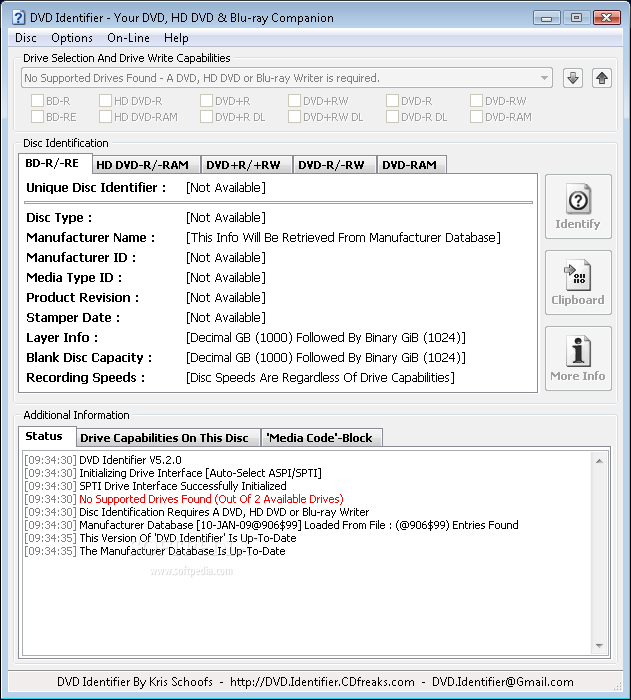The width and height of the screenshot is (631, 700).
Task: Click the Disc Type label
Action: click(x=59, y=218)
